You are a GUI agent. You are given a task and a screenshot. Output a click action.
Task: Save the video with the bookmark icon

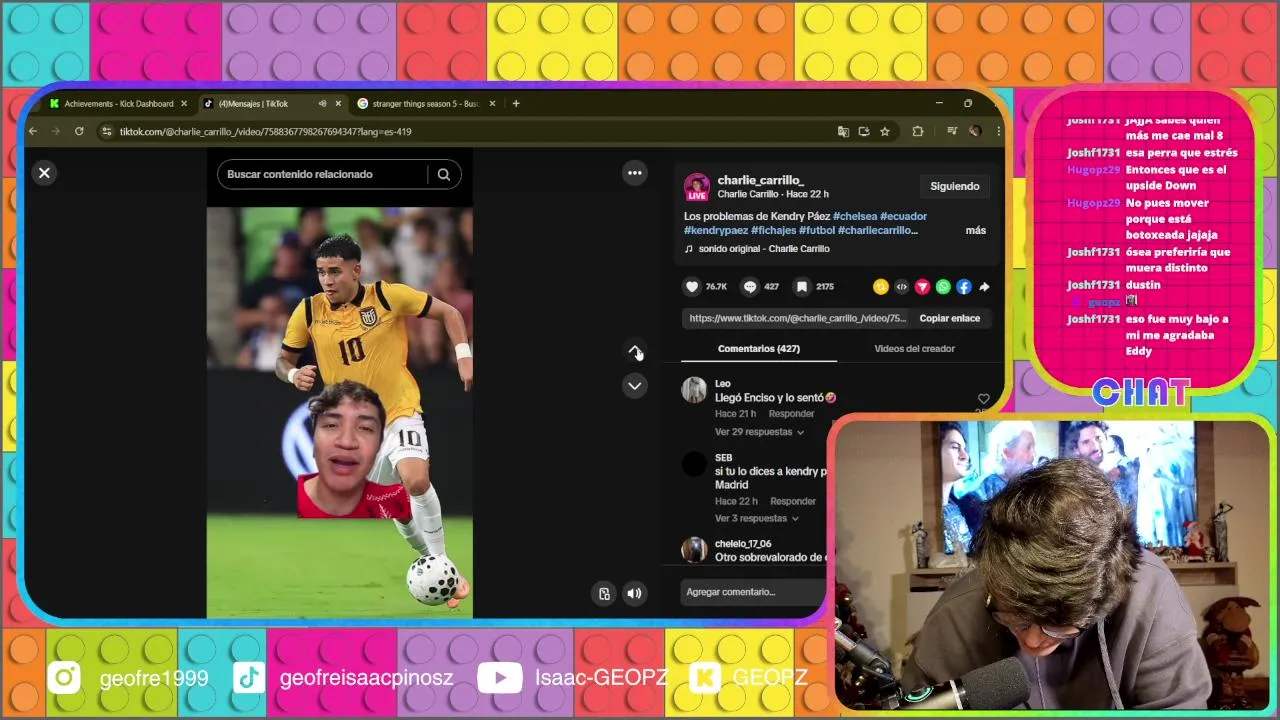tap(802, 287)
